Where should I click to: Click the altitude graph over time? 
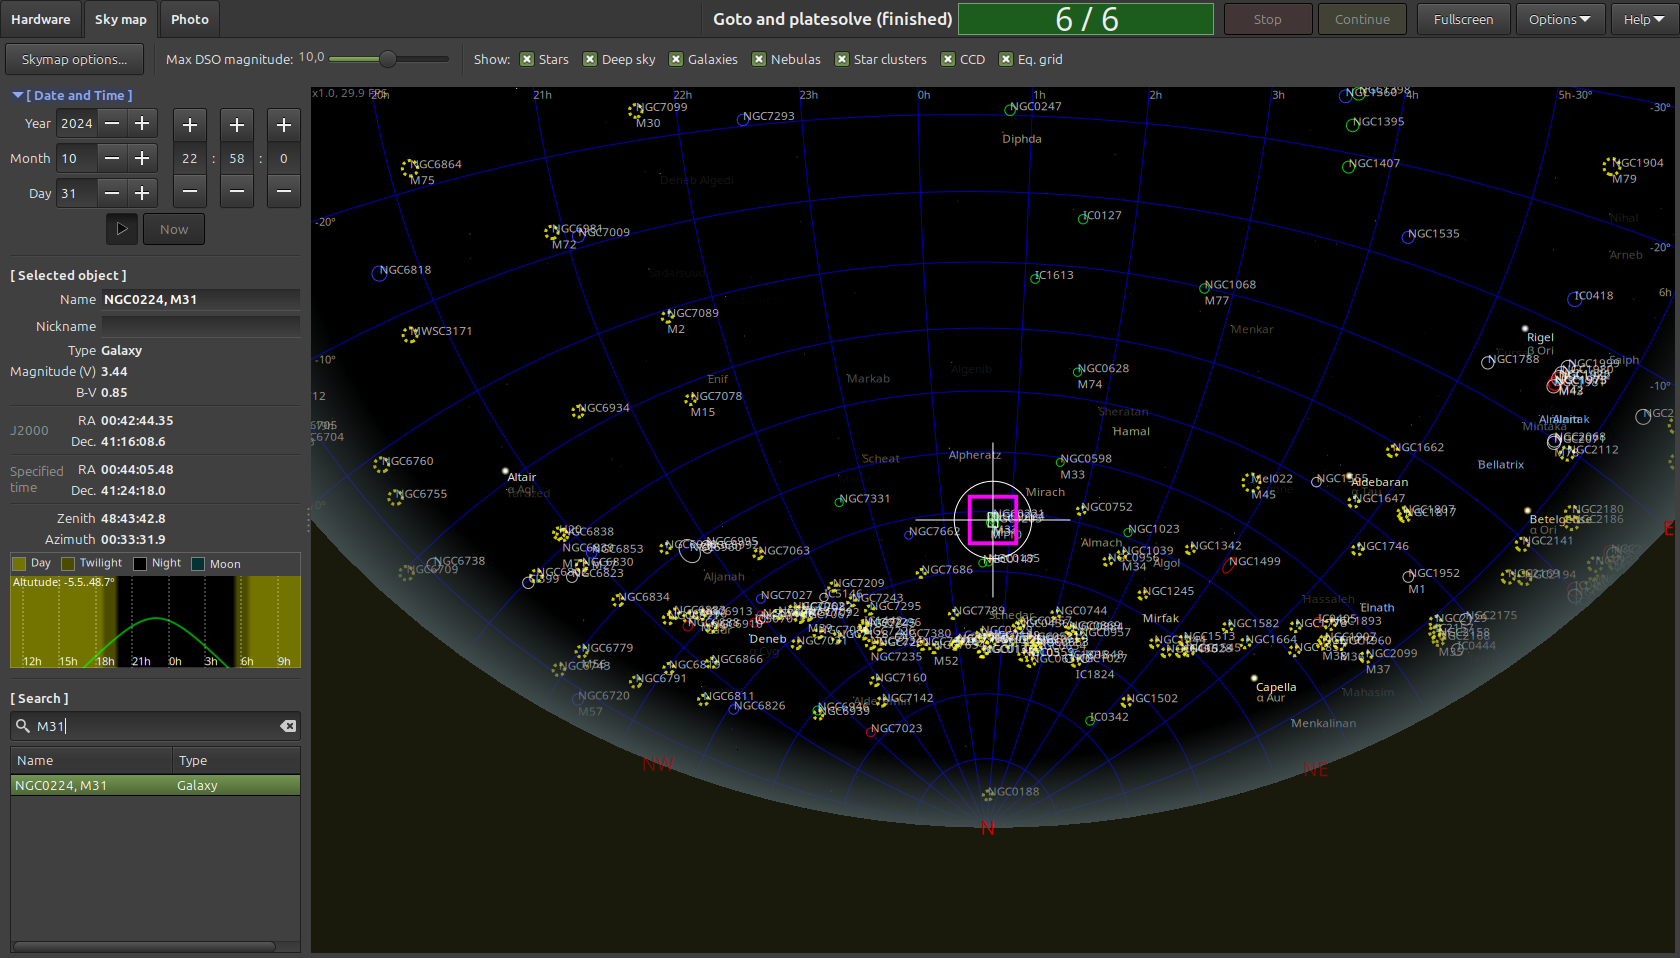tap(155, 621)
